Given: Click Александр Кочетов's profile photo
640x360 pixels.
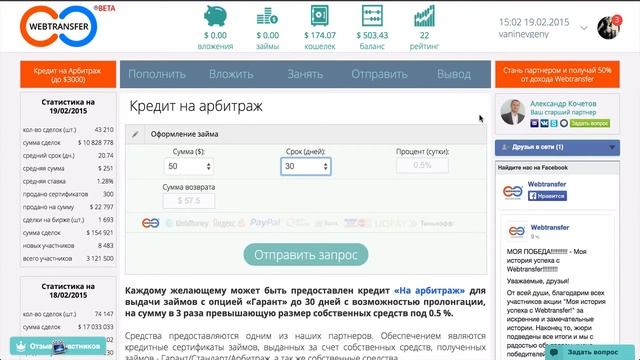Looking at the screenshot, I should pyautogui.click(x=513, y=112).
